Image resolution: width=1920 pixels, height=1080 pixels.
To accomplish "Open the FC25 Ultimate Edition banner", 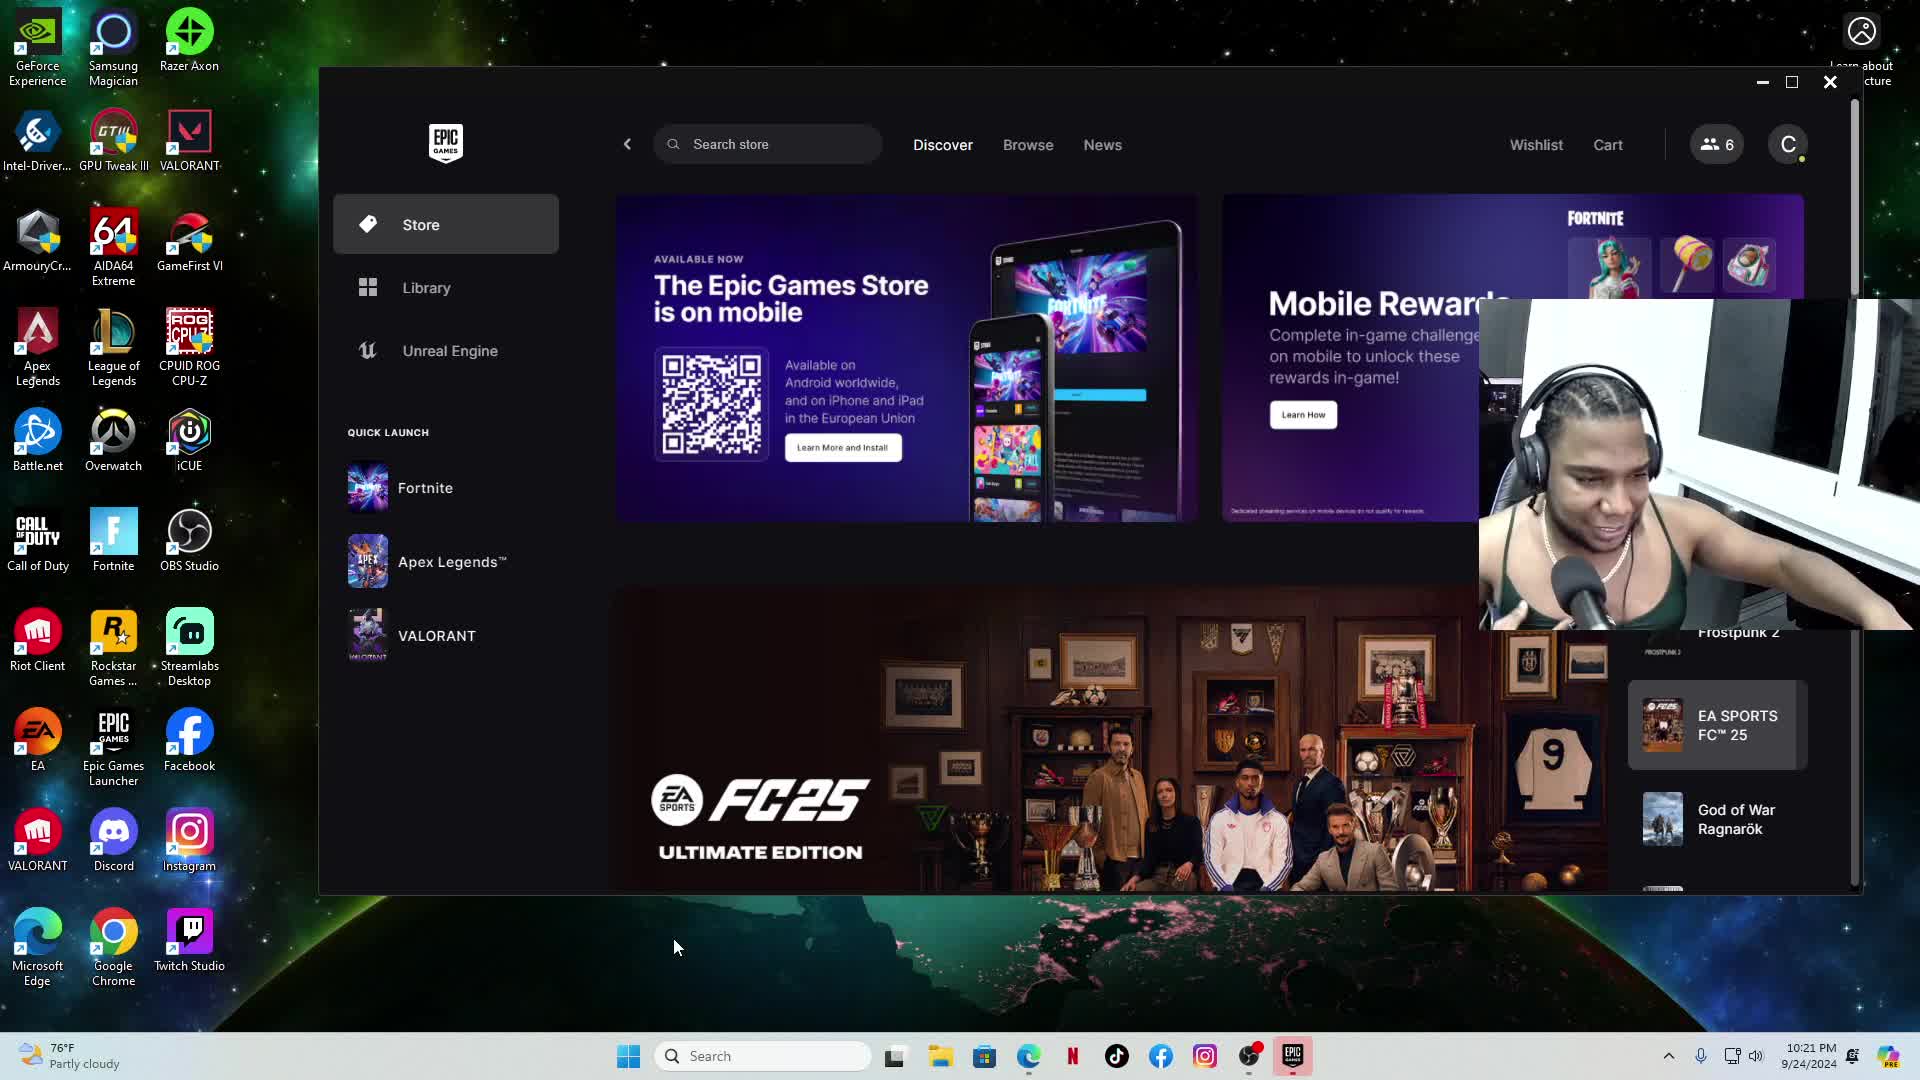I will pos(1110,740).
